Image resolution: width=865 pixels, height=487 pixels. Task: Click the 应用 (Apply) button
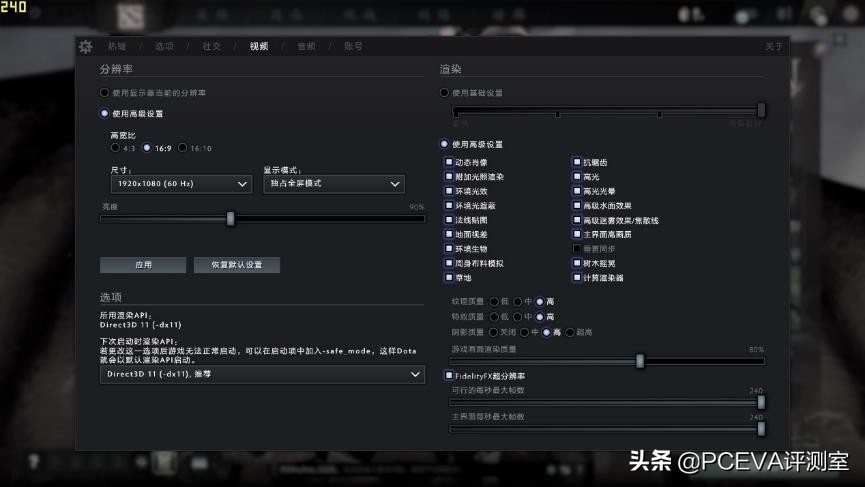point(143,265)
